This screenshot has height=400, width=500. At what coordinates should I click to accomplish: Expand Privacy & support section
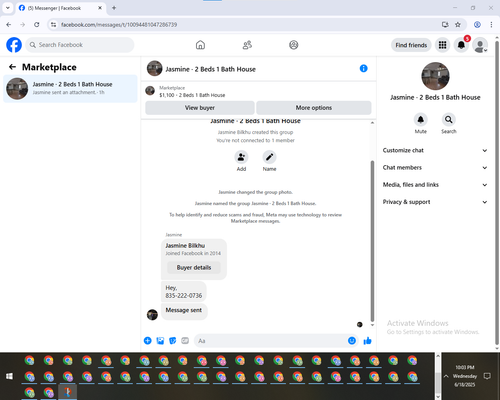click(x=435, y=202)
